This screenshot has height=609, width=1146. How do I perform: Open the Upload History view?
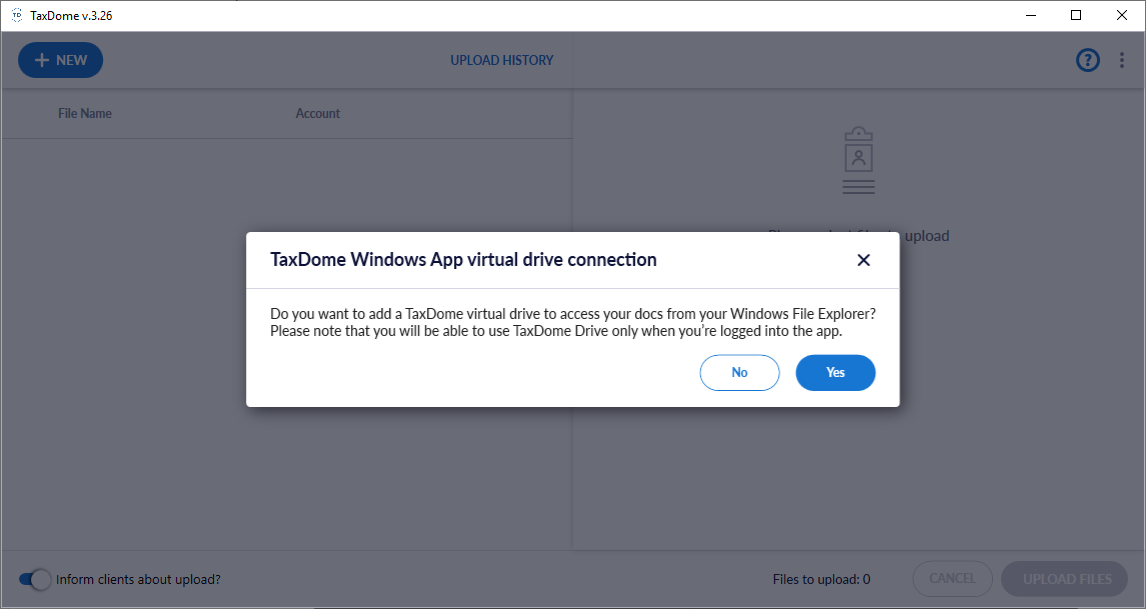[501, 60]
